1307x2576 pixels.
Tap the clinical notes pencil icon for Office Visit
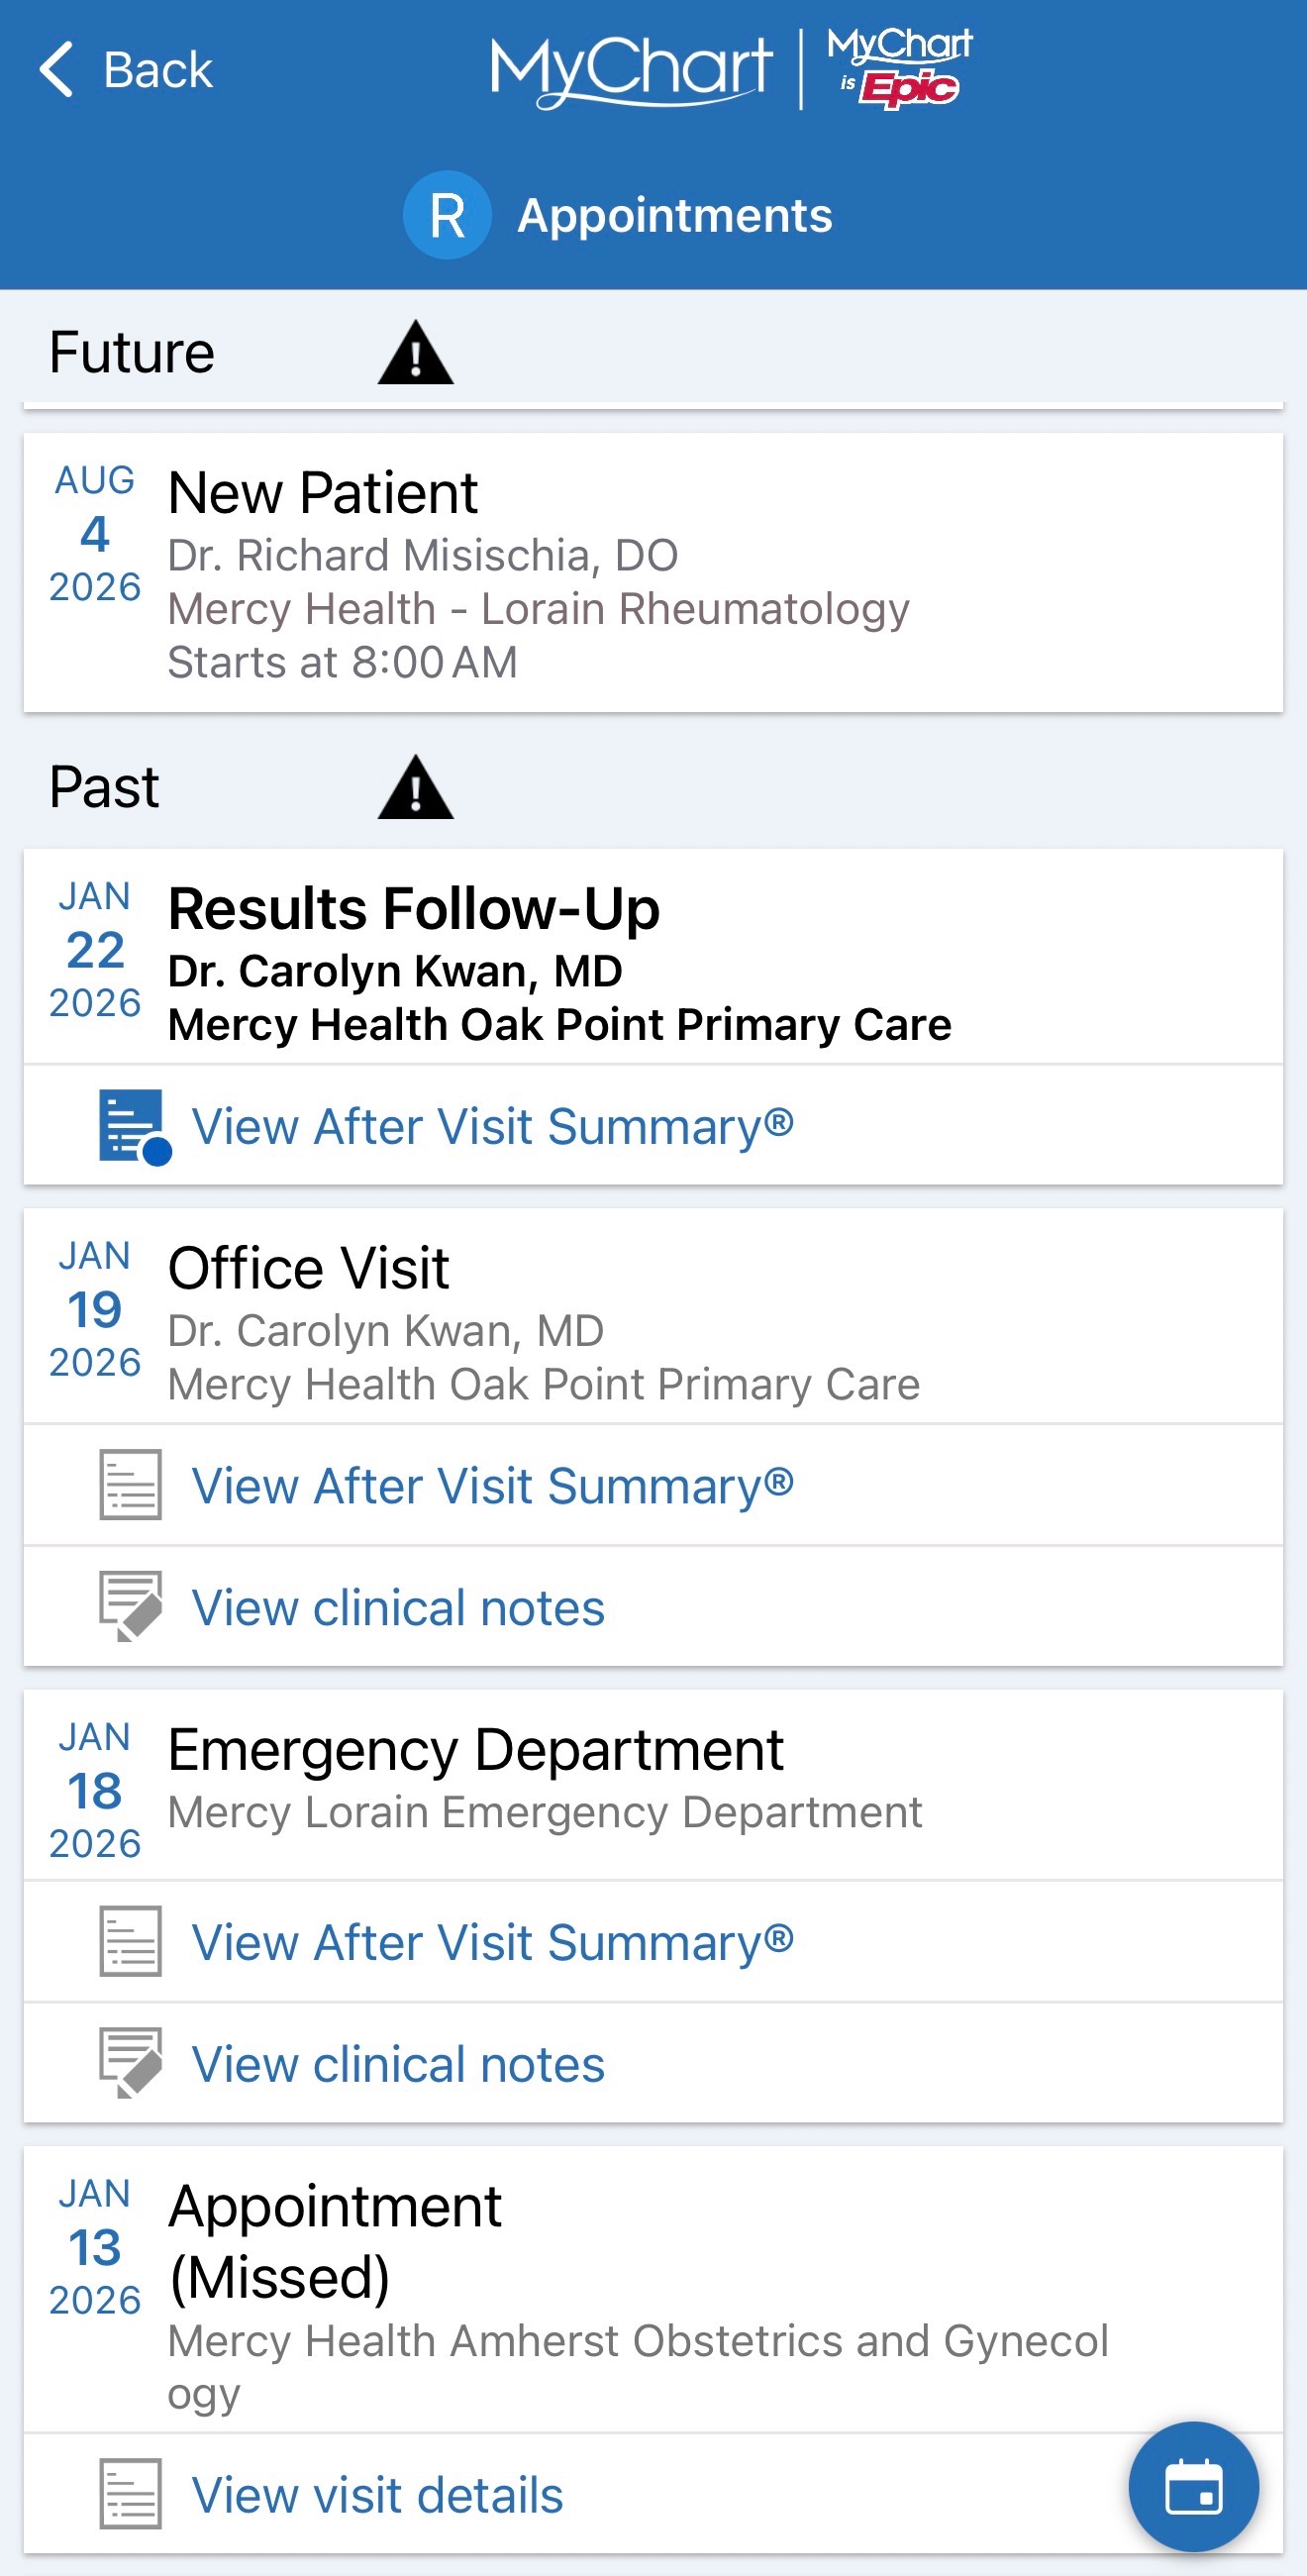pos(130,1606)
